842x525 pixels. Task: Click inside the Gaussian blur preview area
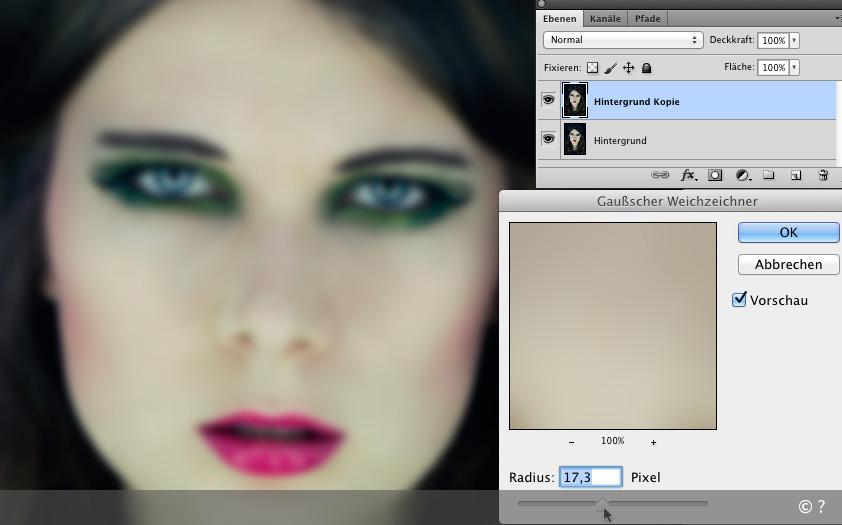(613, 326)
